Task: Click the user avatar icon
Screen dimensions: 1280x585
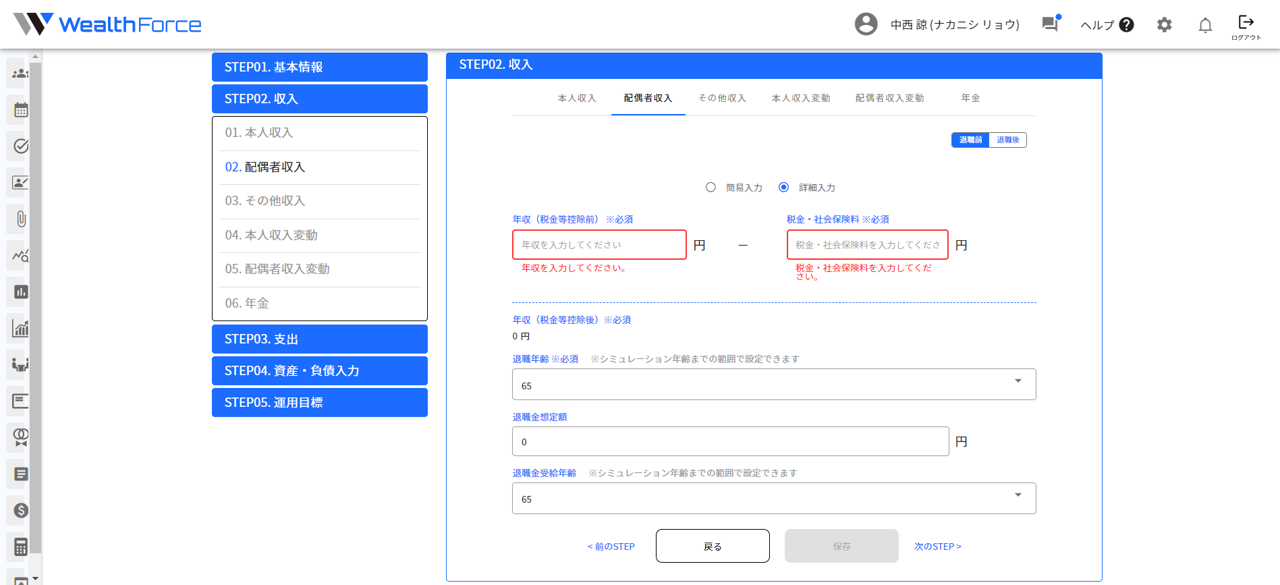Action: 866,24
